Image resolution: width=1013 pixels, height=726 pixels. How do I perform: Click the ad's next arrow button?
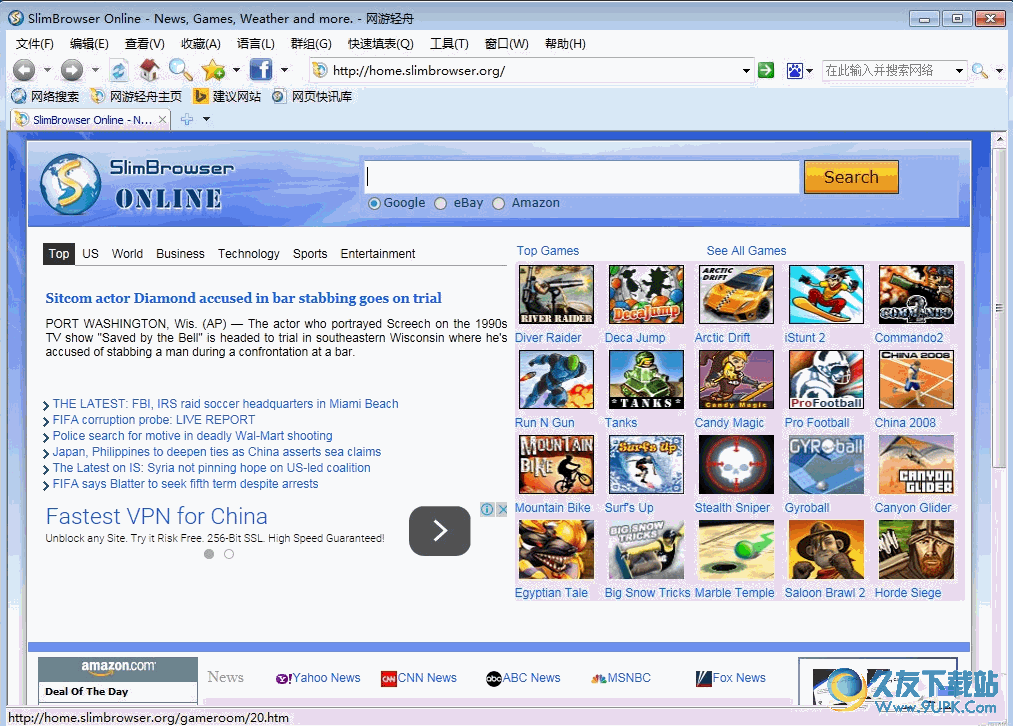tap(440, 531)
